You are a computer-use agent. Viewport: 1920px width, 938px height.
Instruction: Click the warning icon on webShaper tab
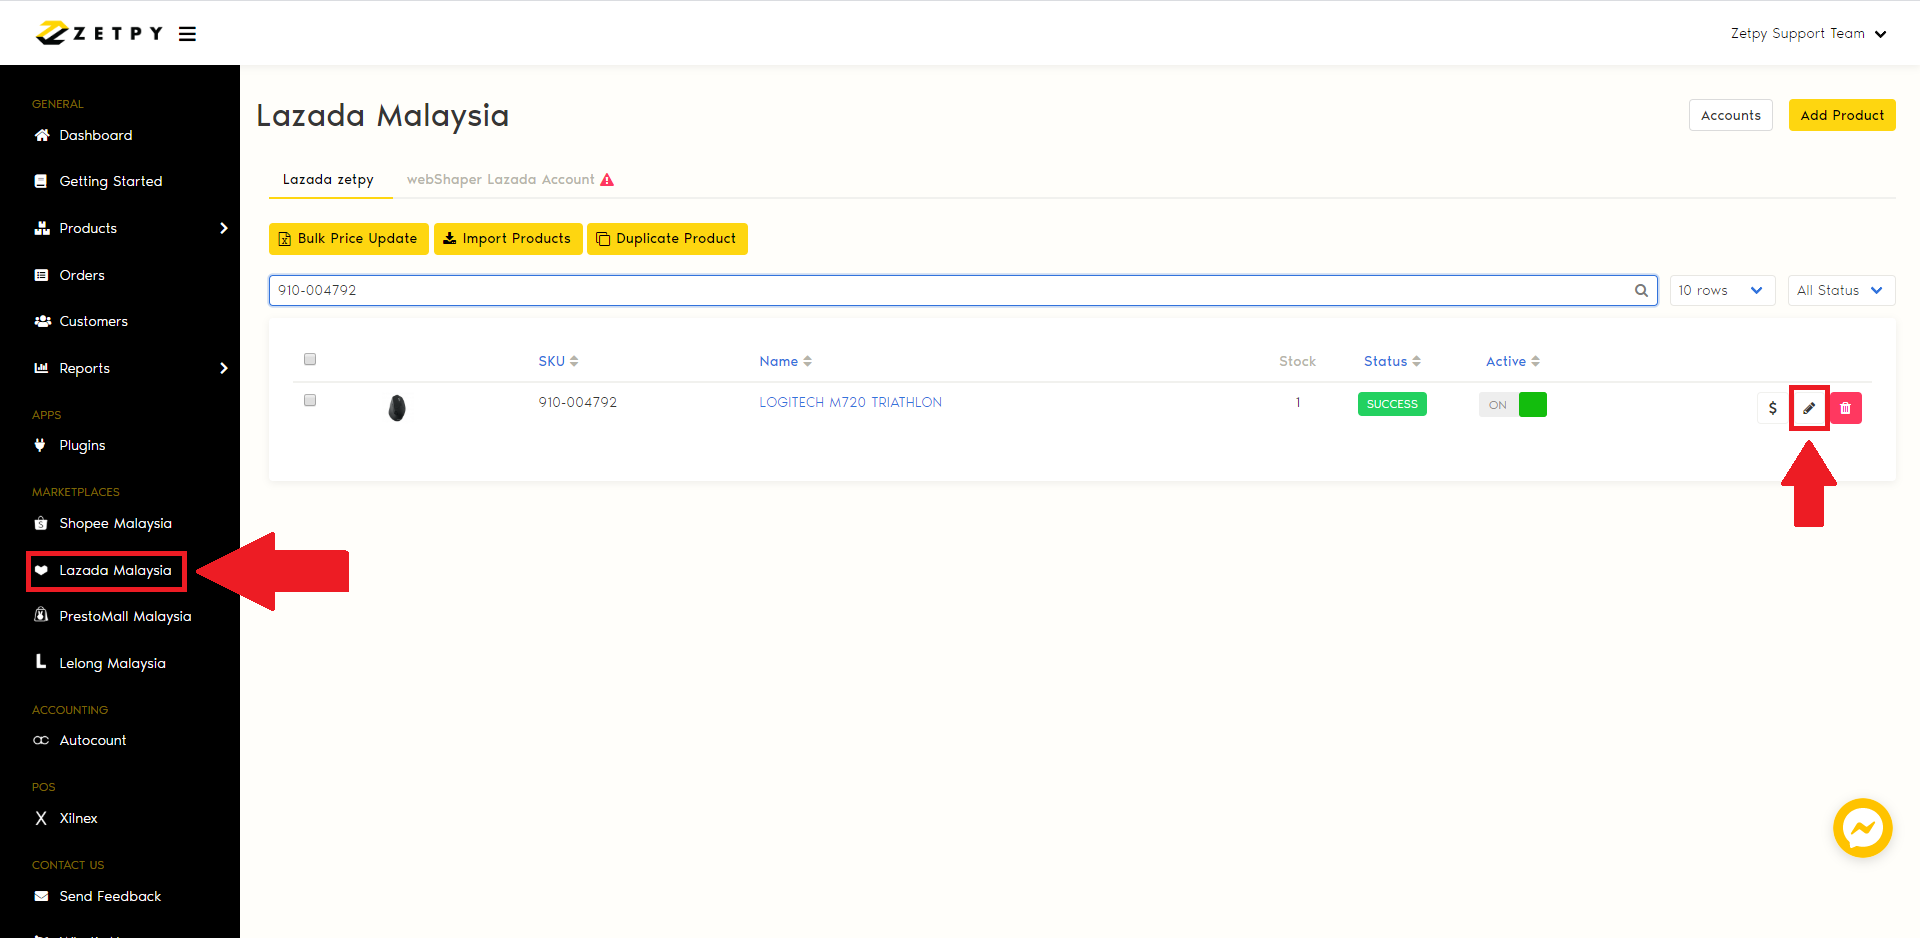pos(607,180)
